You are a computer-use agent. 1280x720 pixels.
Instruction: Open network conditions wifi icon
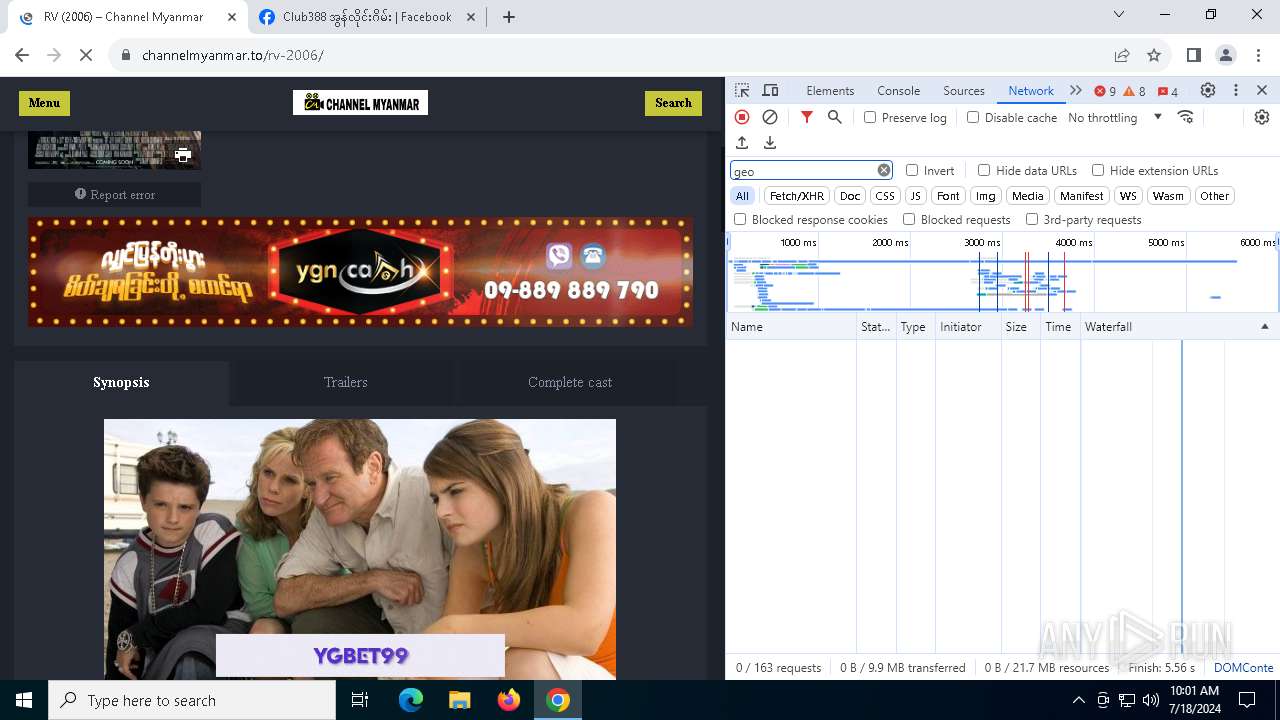(x=1186, y=117)
